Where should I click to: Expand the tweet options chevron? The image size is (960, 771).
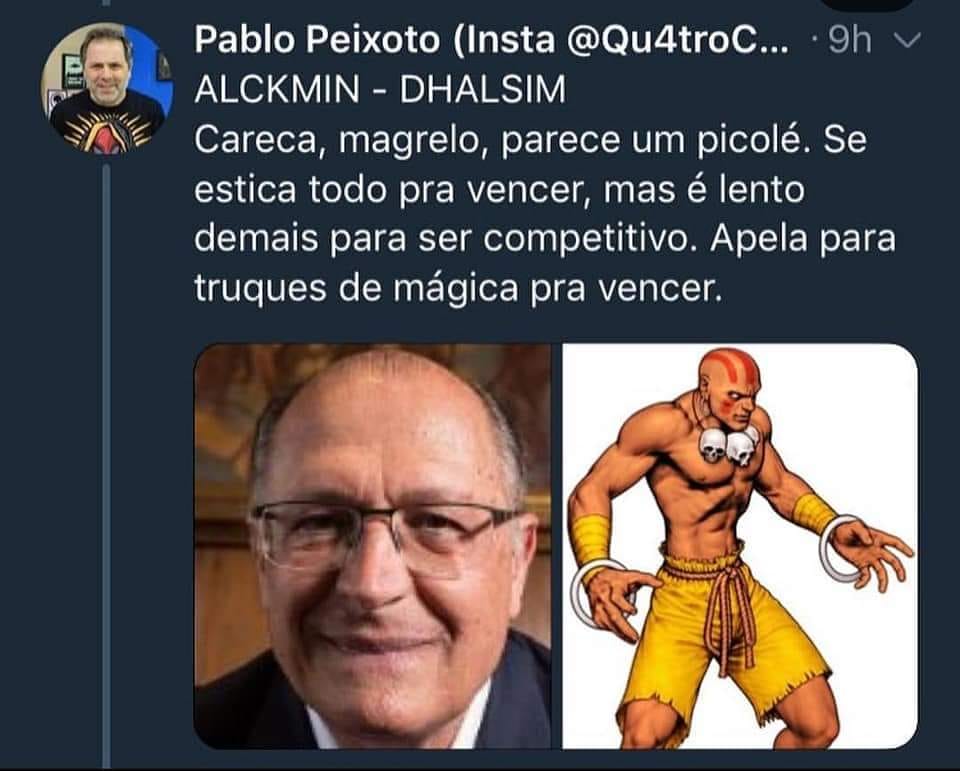907,40
